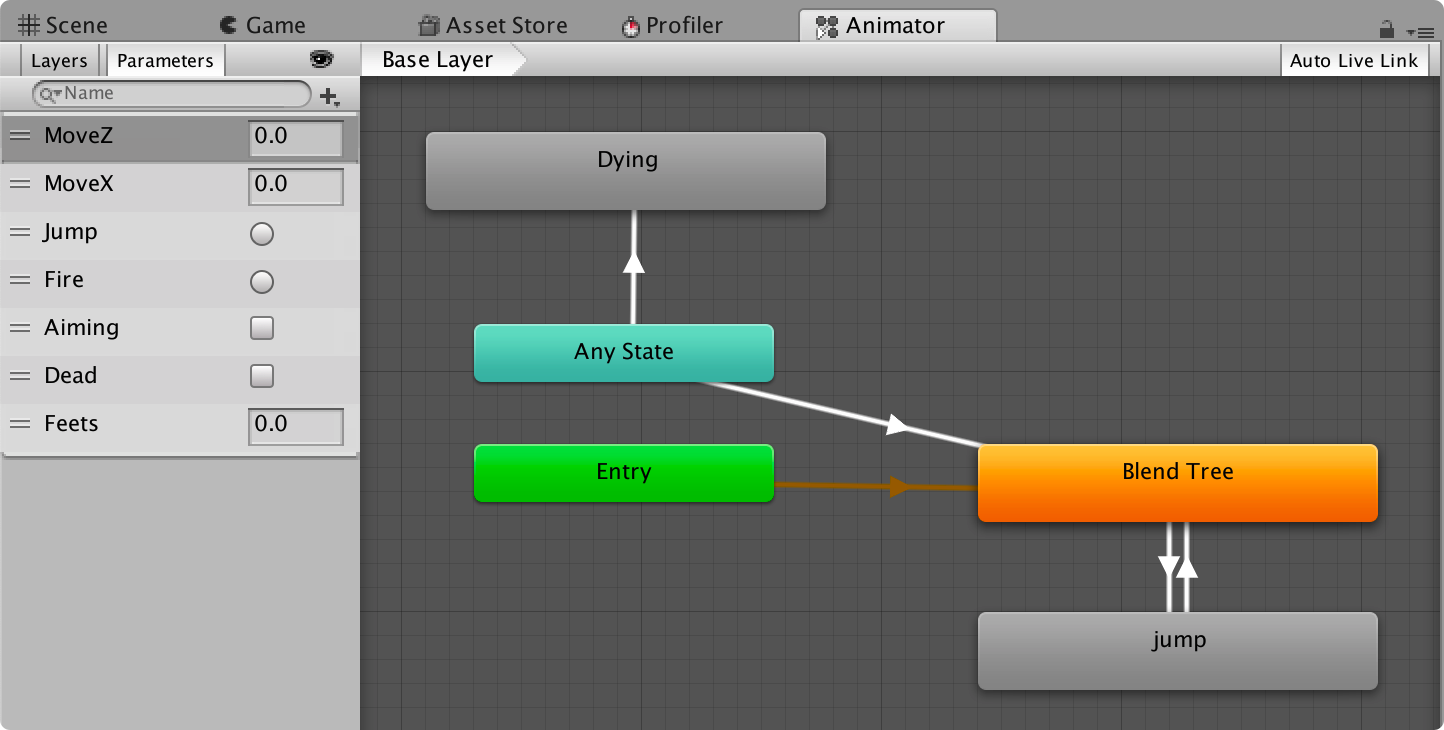Click the drag handle icon beside MoveZ

(20, 136)
